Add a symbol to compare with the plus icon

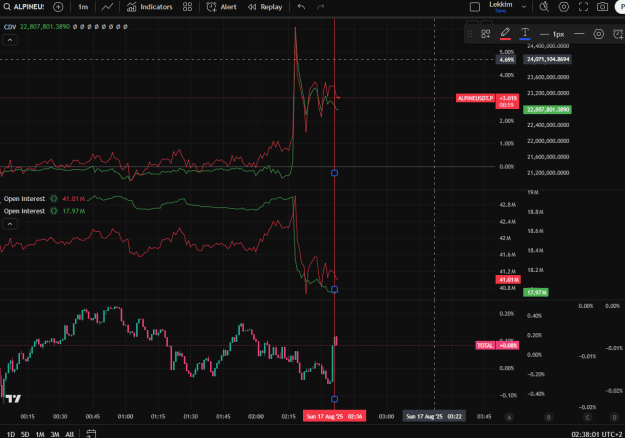(x=58, y=7)
